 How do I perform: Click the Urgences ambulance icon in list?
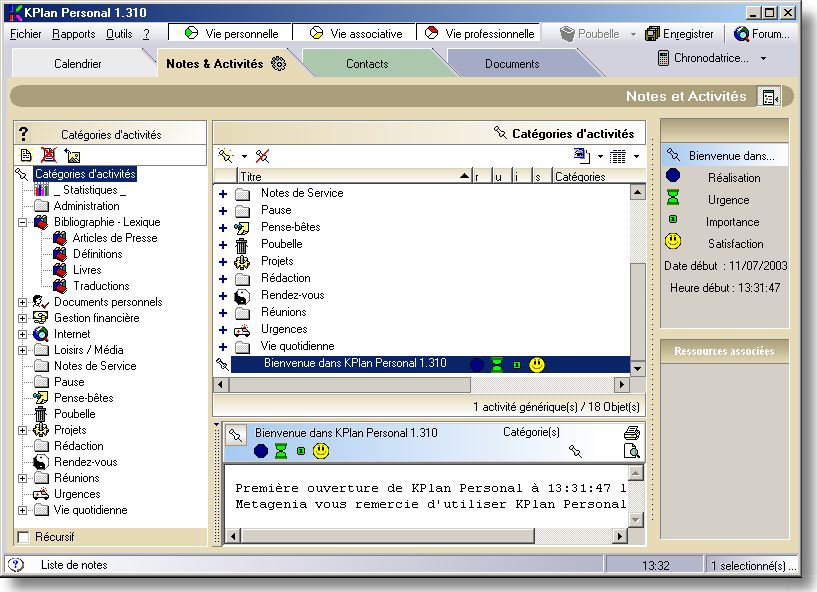[242, 330]
